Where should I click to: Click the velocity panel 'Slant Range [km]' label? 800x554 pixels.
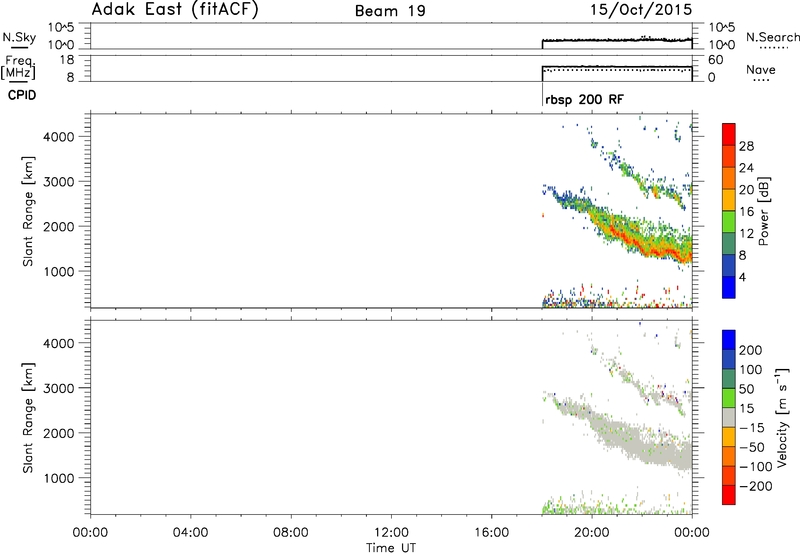(x=28, y=418)
